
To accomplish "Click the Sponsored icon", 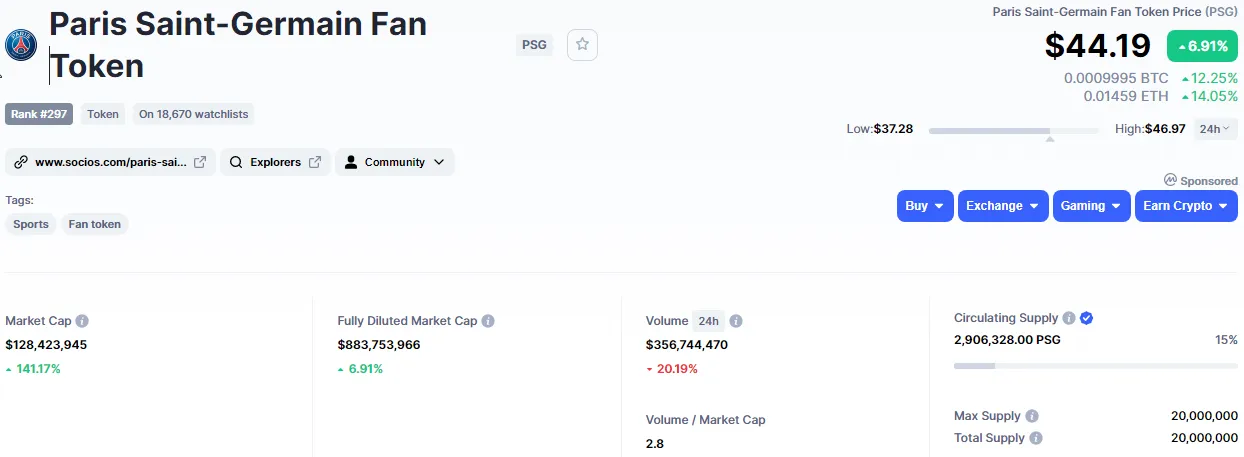I will [1170, 180].
